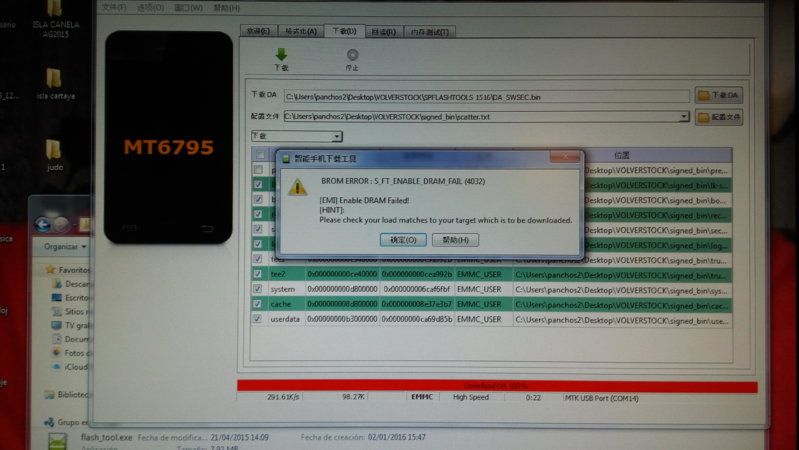
Task: Open the scatter file path dropdown arrow
Action: pos(684,117)
